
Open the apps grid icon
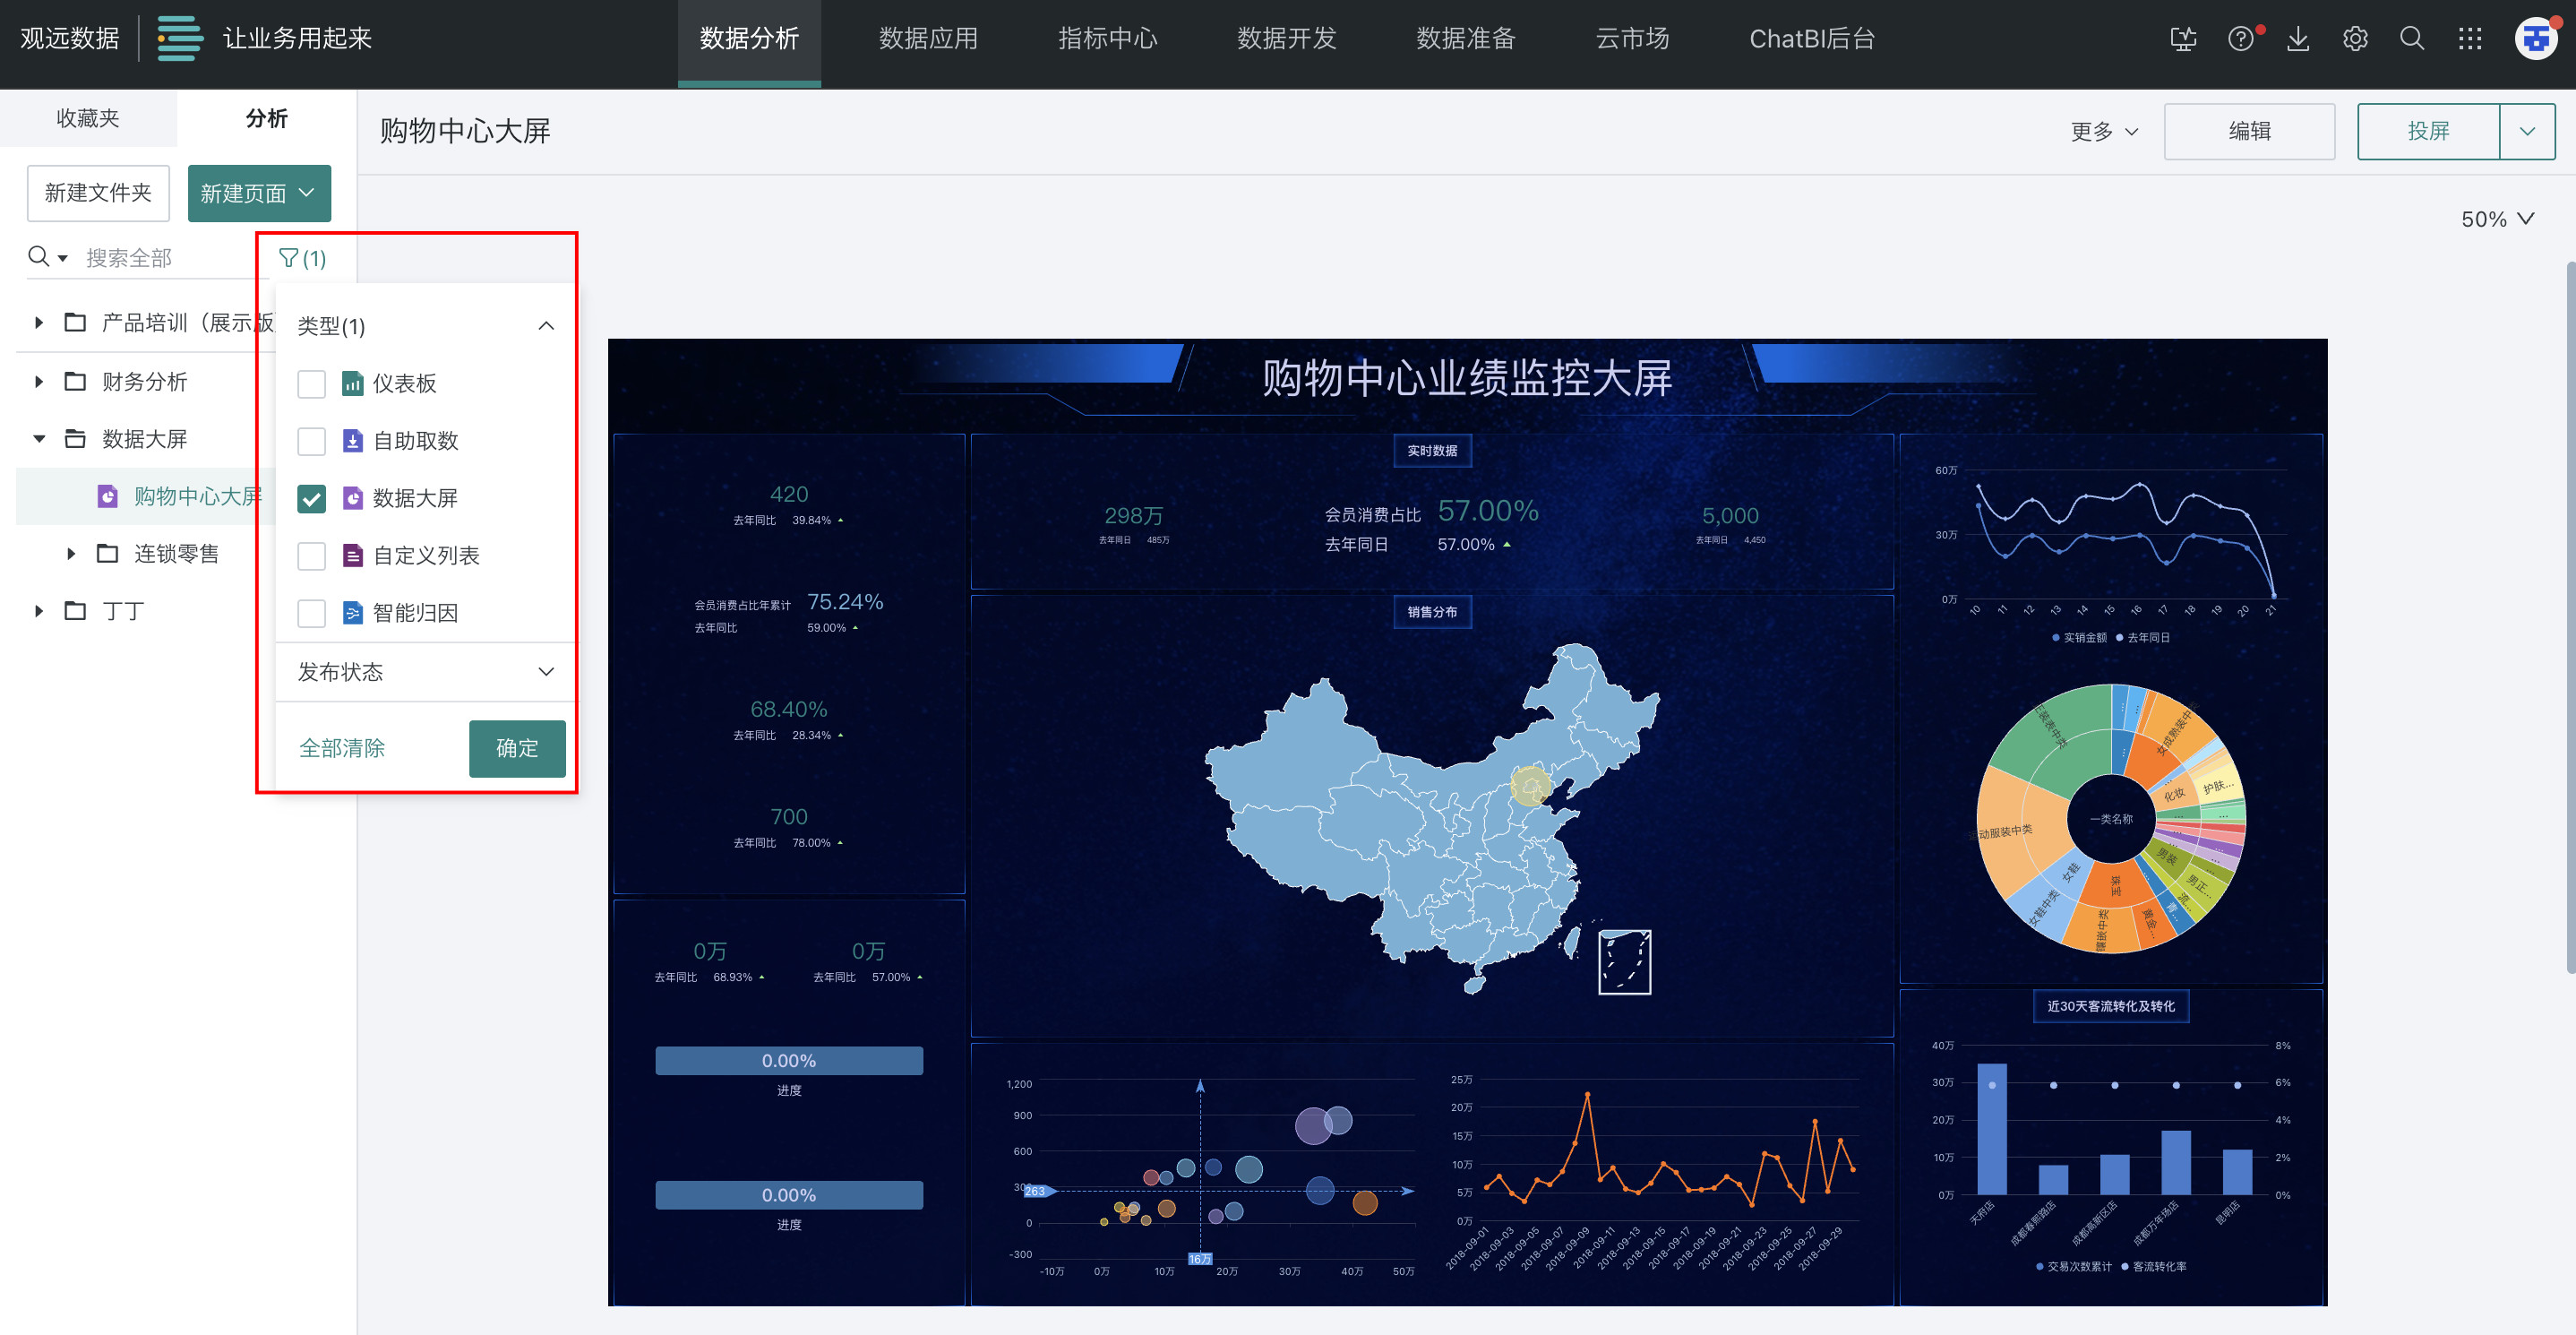click(x=2469, y=39)
